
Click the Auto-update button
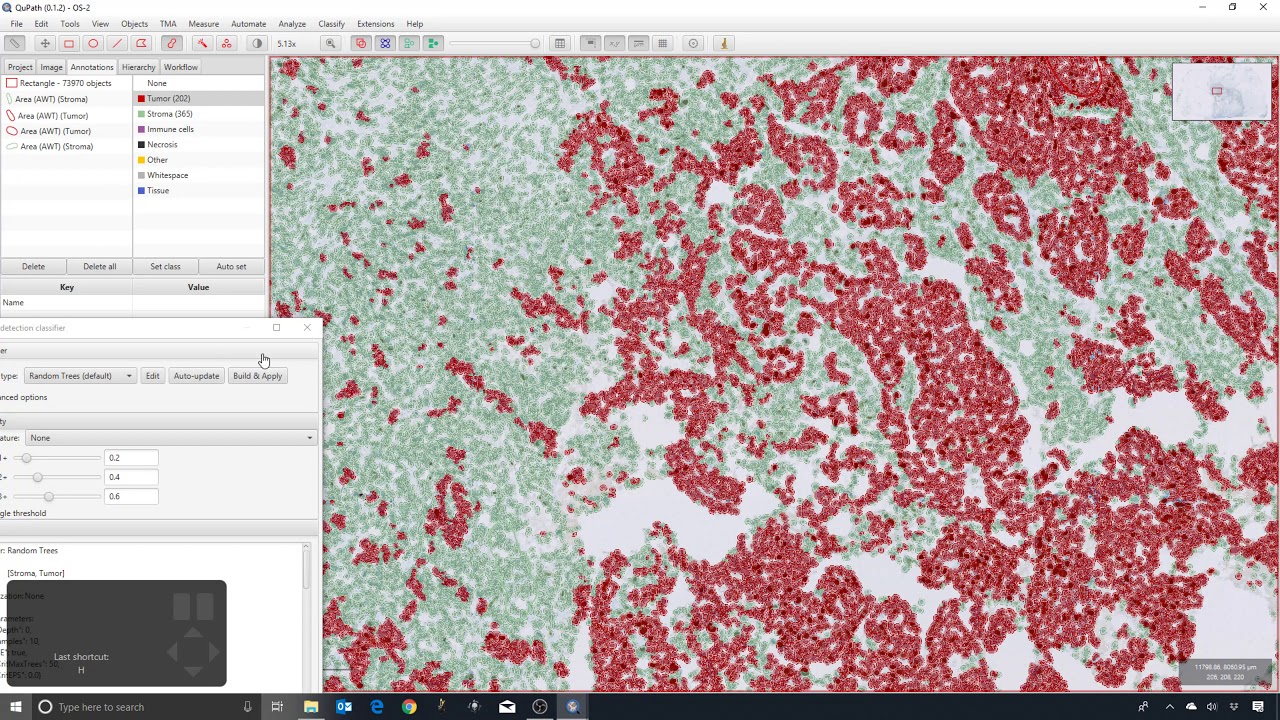click(196, 376)
